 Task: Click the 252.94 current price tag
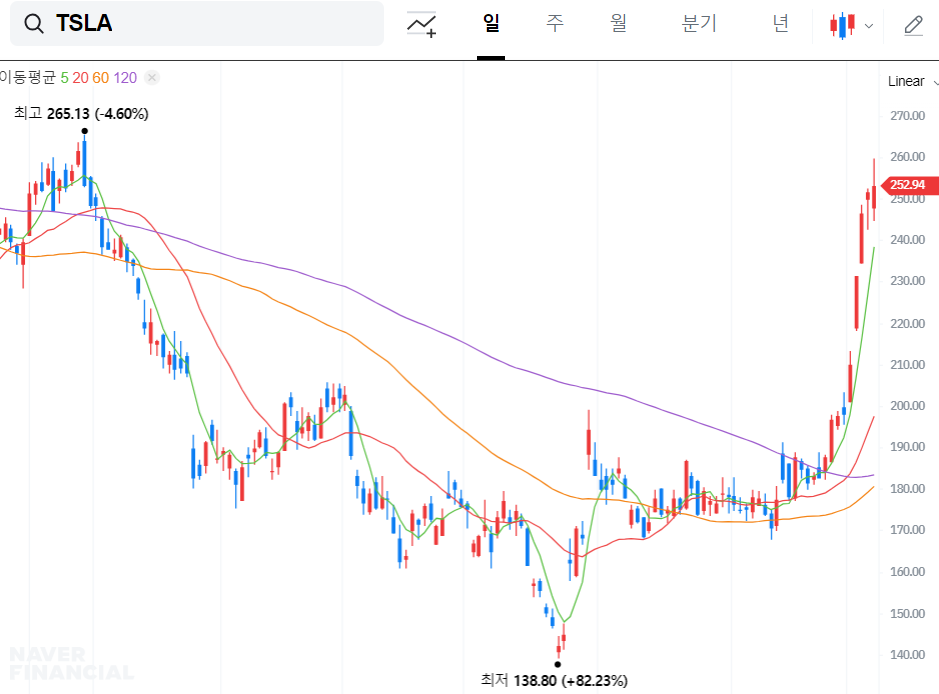tap(910, 184)
